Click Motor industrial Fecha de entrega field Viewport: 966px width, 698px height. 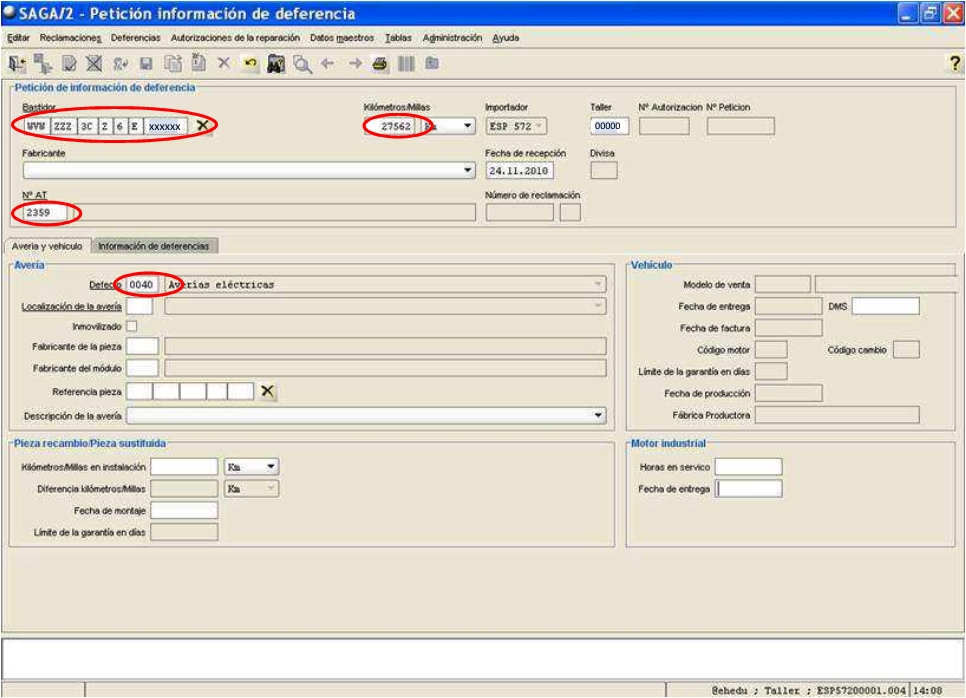point(749,488)
